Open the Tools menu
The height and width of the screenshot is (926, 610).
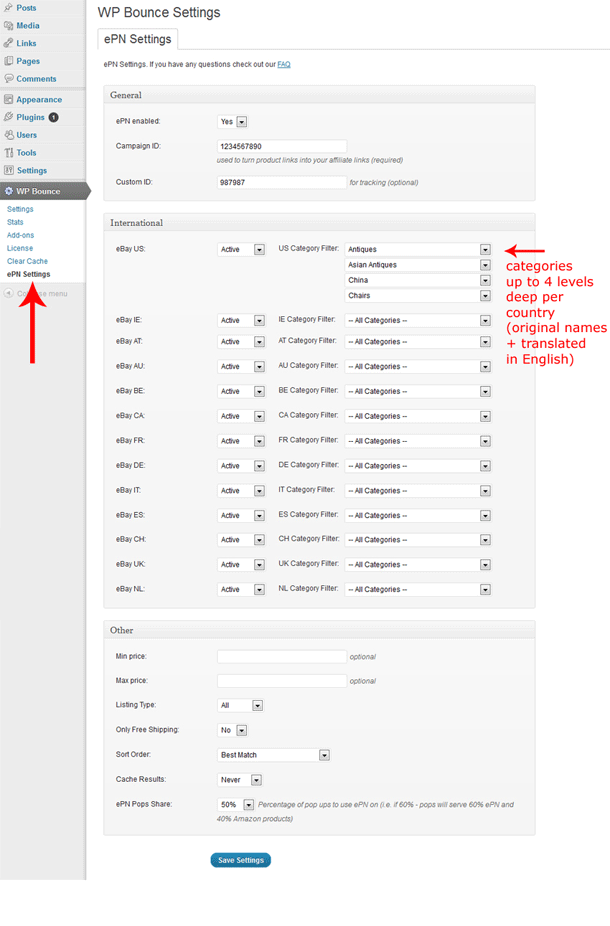[x=26, y=152]
